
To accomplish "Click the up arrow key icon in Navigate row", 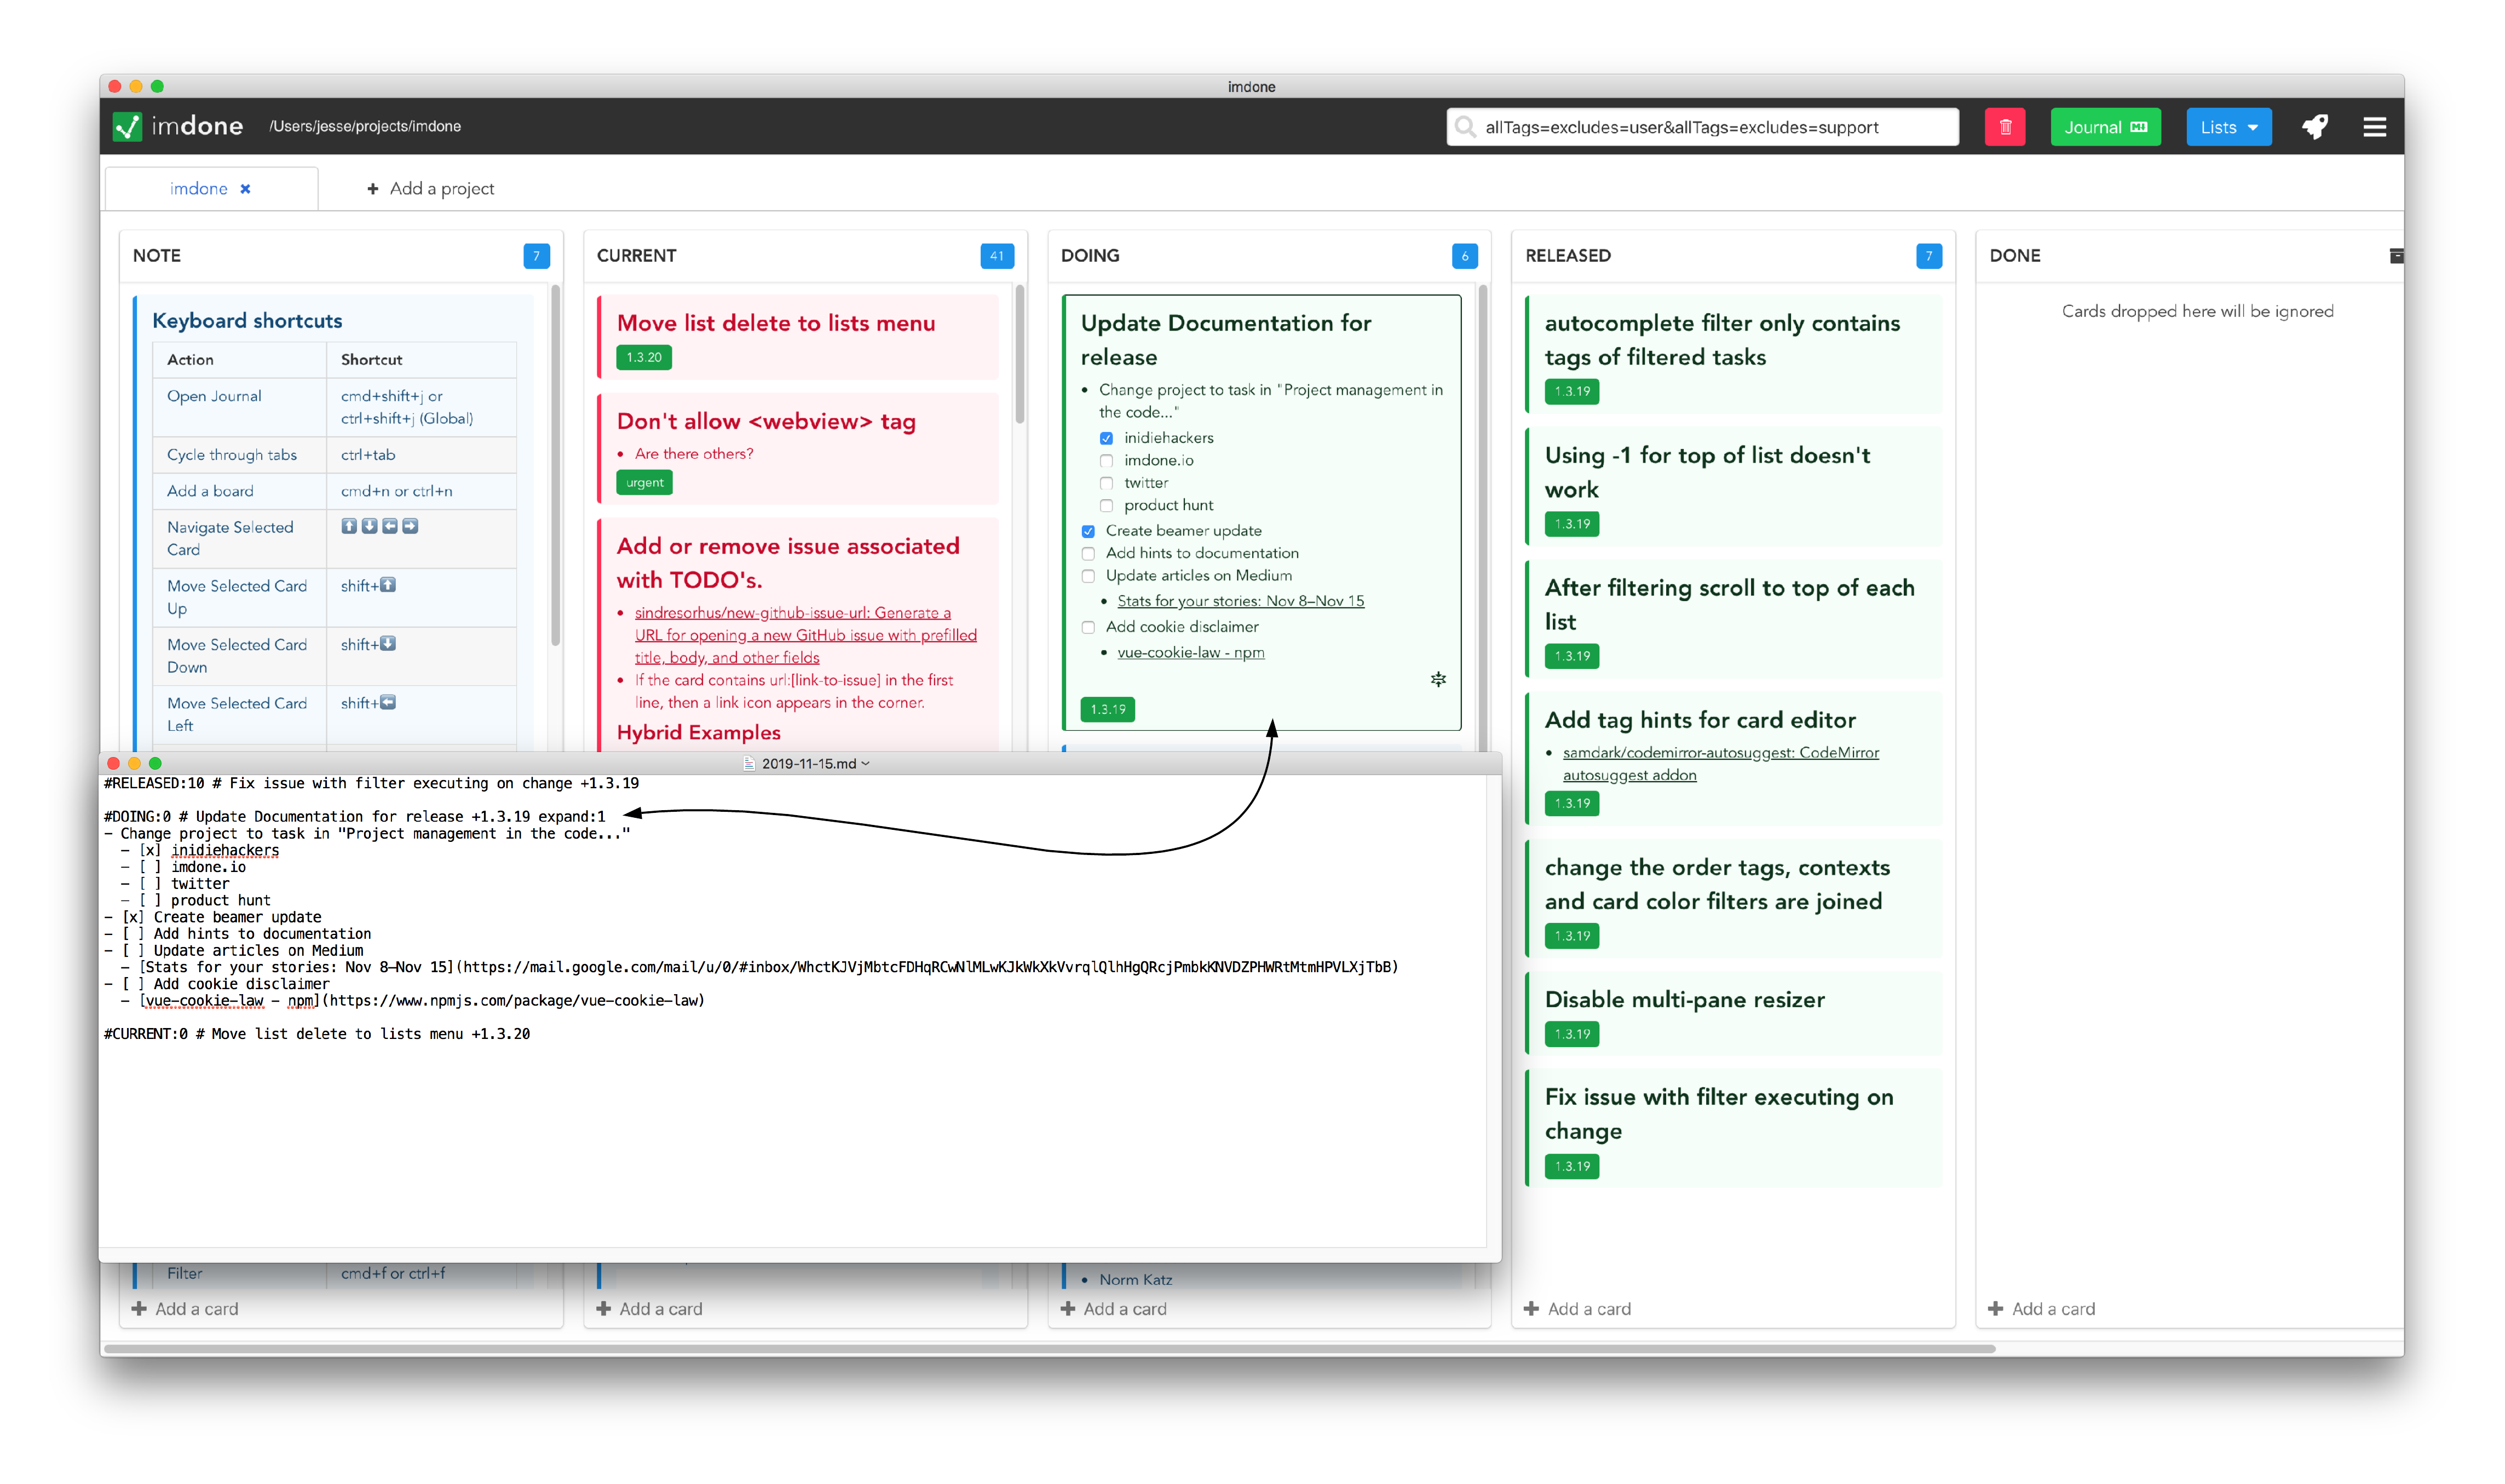I will [x=348, y=526].
